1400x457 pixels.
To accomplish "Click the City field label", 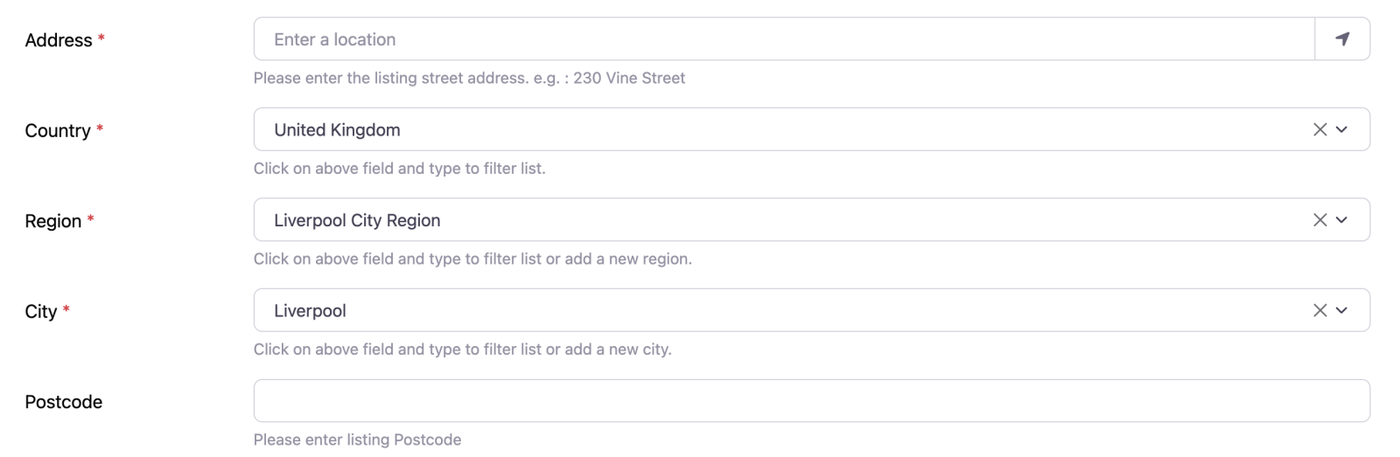I will pyautogui.click(x=41, y=312).
